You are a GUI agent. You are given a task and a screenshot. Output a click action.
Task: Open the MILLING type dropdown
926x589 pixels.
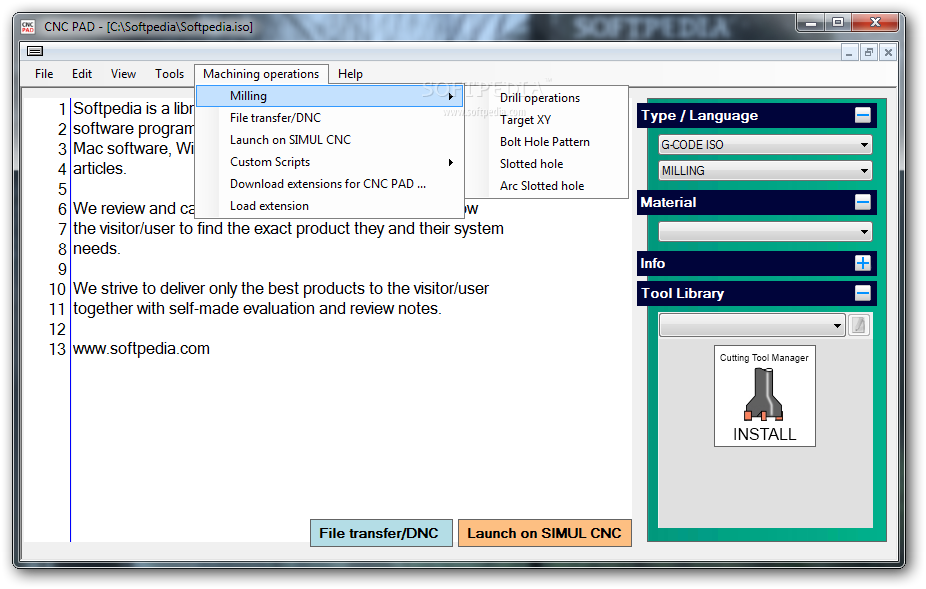coord(765,171)
